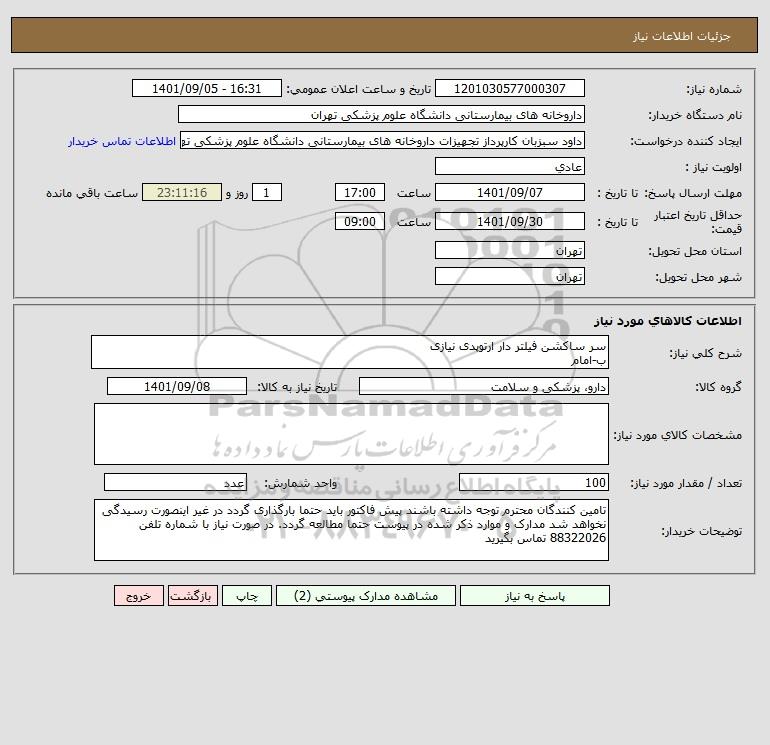Click the توضیحات خریدار text area

click(351, 530)
